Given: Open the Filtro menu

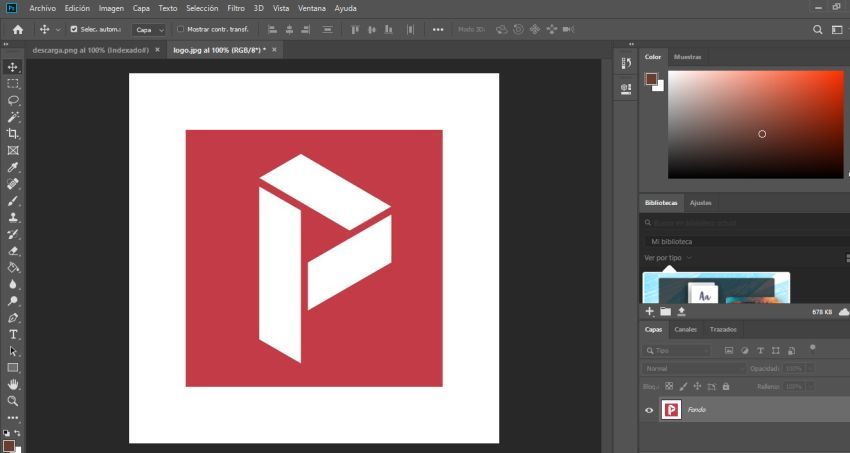Looking at the screenshot, I should (236, 8).
